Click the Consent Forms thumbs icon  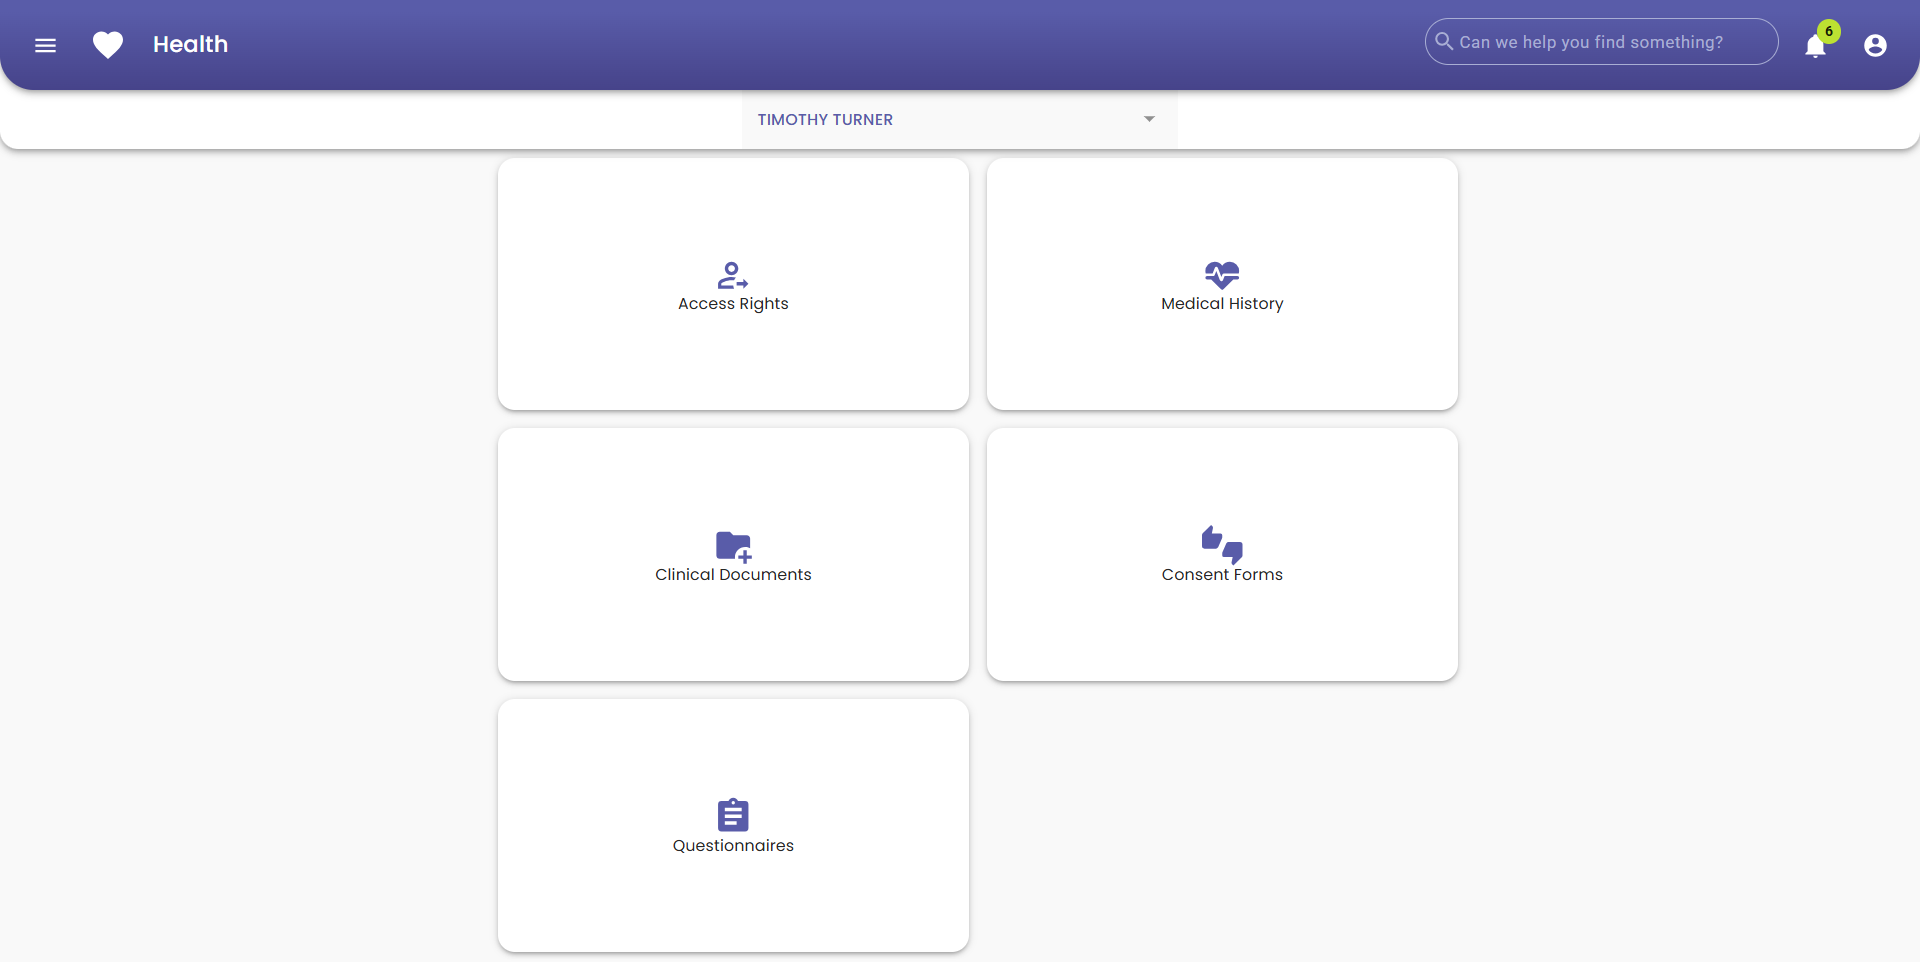coord(1222,545)
